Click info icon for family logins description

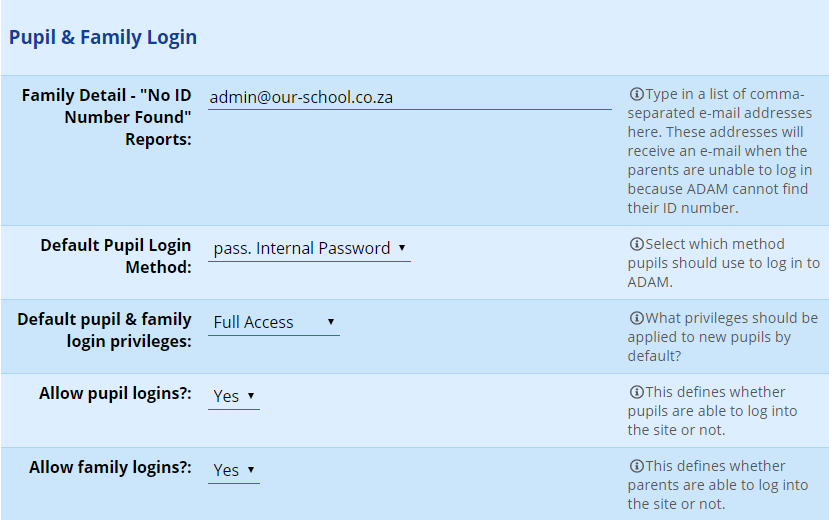click(636, 466)
